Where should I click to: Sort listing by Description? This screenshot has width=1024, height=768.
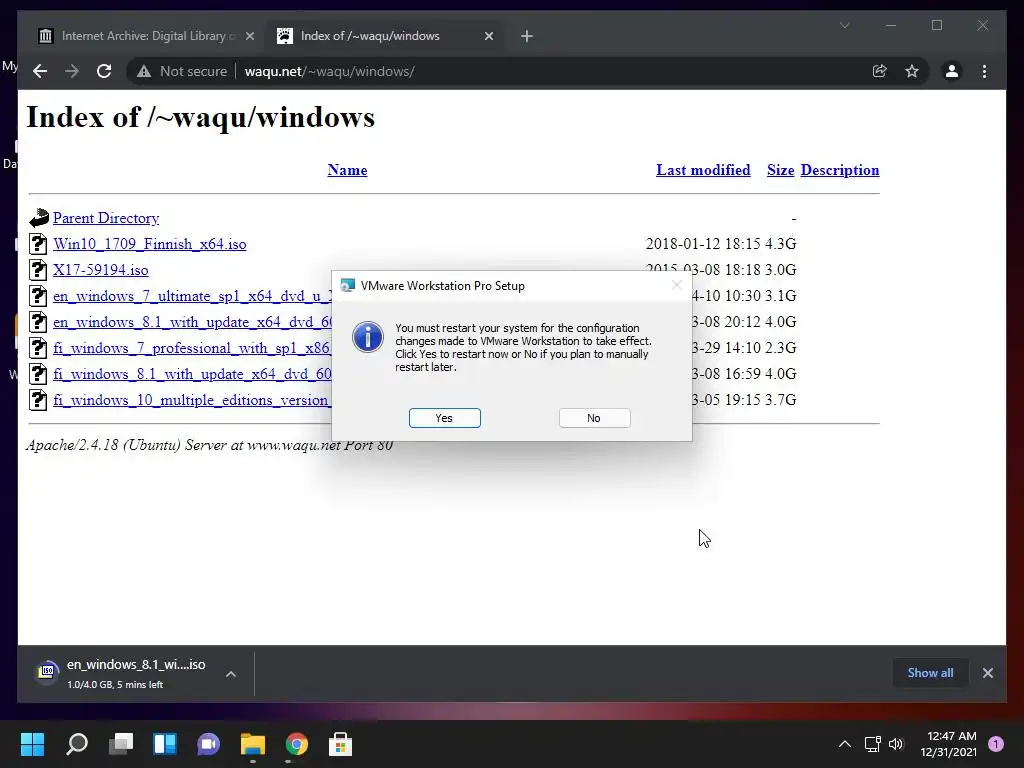click(840, 170)
